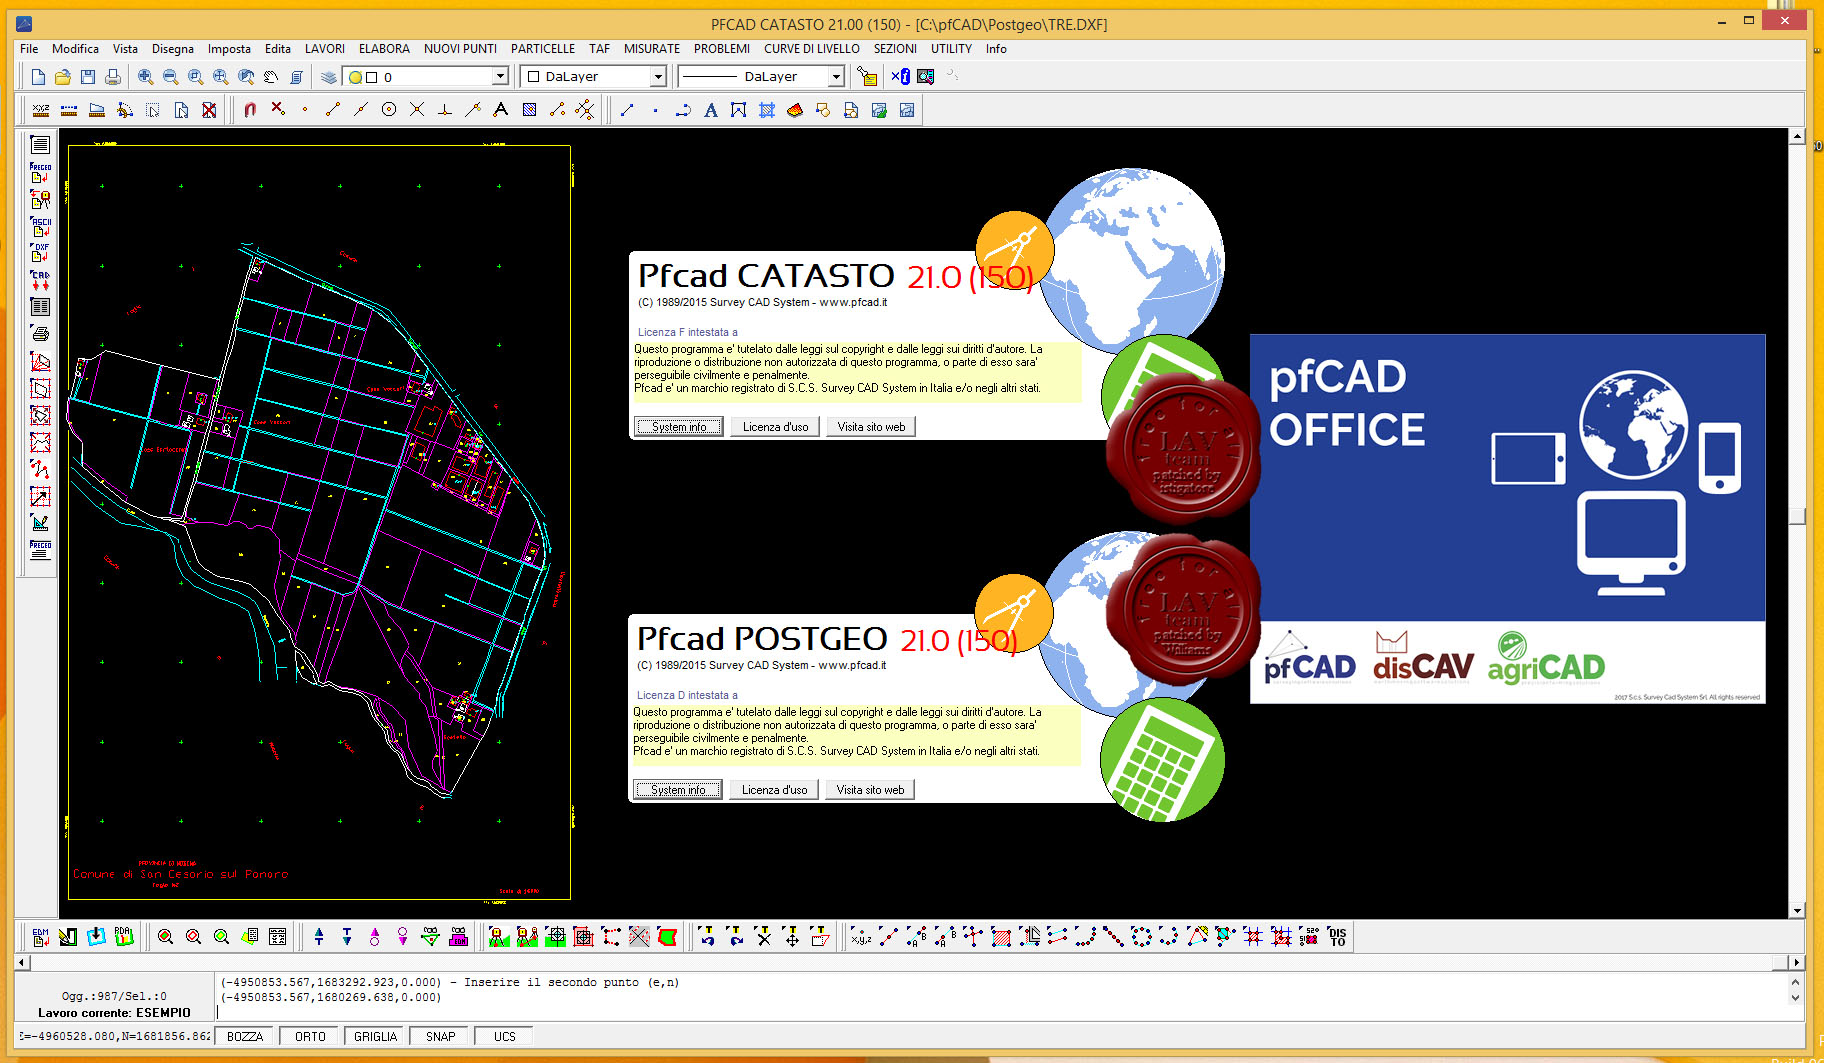Click the ASCII import icon in sidebar
The height and width of the screenshot is (1063, 1824).
click(x=40, y=227)
